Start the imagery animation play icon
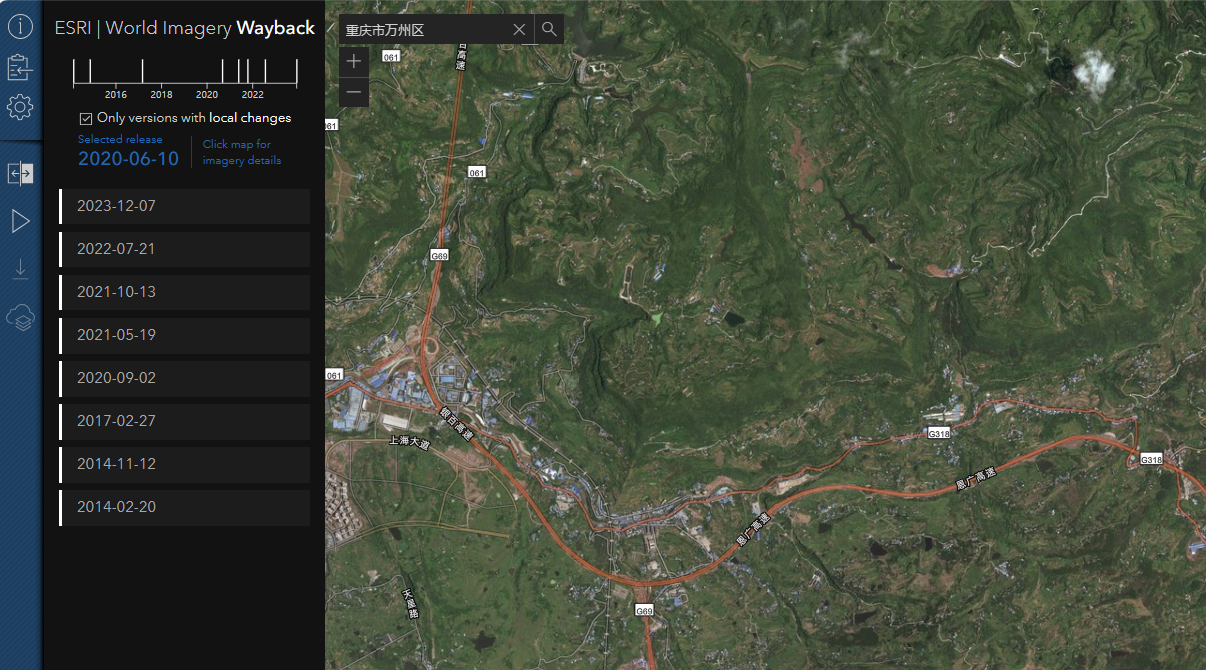The width and height of the screenshot is (1206, 670). click(x=20, y=221)
